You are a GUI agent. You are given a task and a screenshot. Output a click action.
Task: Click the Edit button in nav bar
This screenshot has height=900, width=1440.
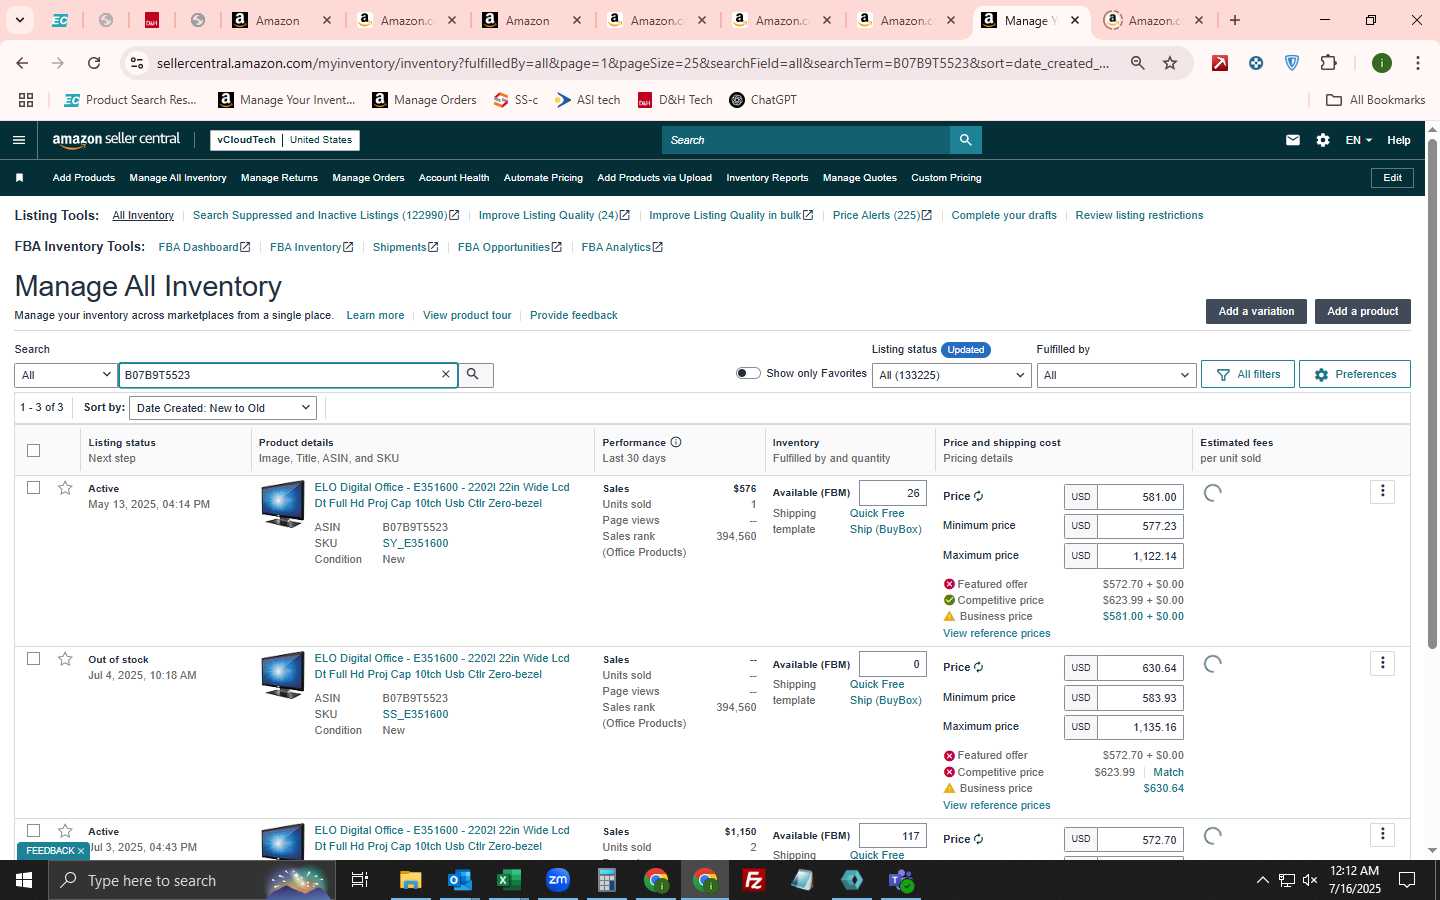click(x=1392, y=178)
